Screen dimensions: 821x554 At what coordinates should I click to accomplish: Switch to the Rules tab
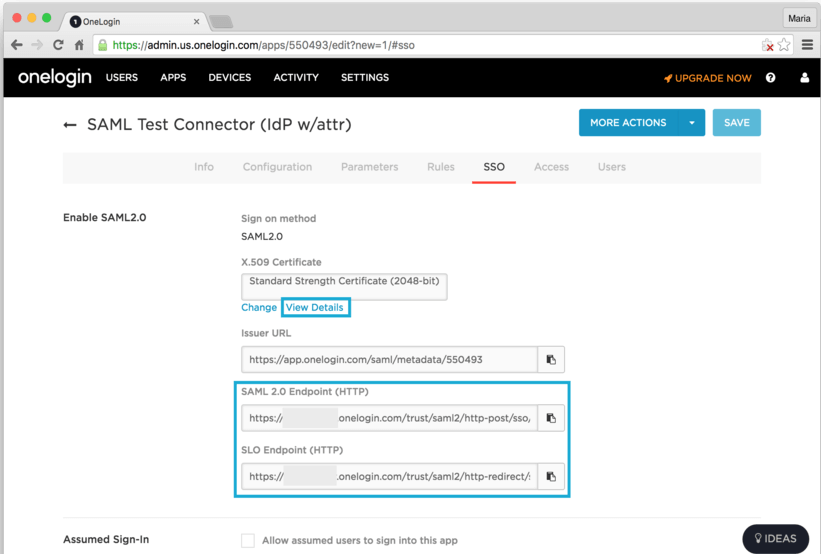coord(441,167)
